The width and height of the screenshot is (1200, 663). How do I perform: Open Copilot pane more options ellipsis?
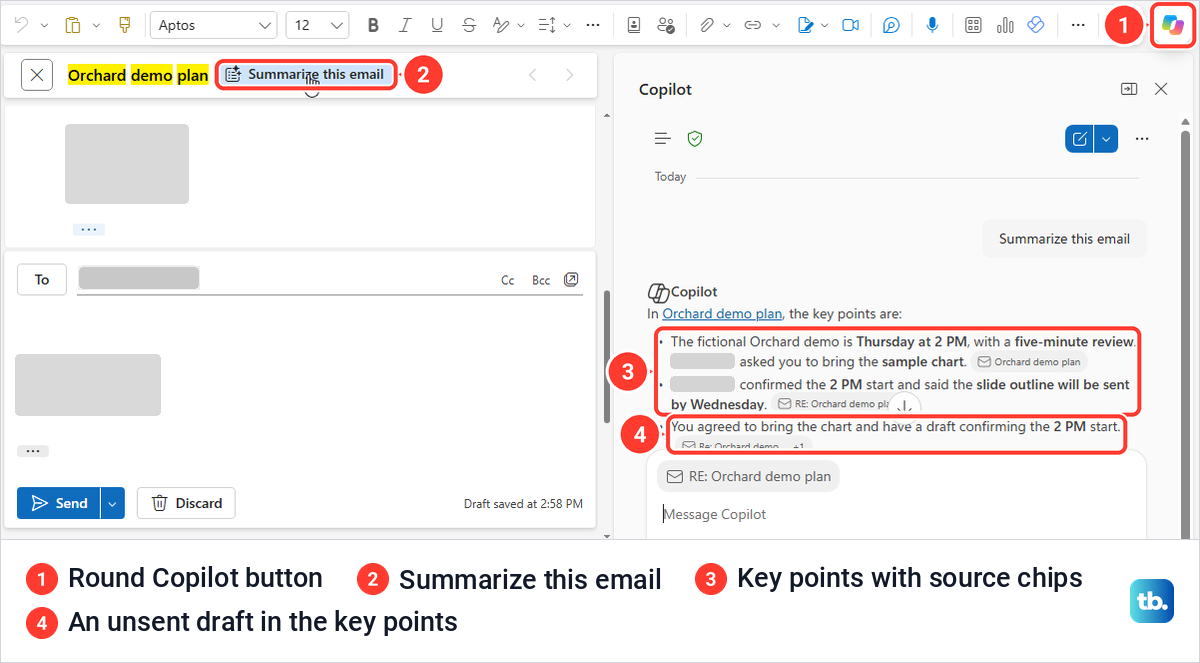pos(1142,139)
